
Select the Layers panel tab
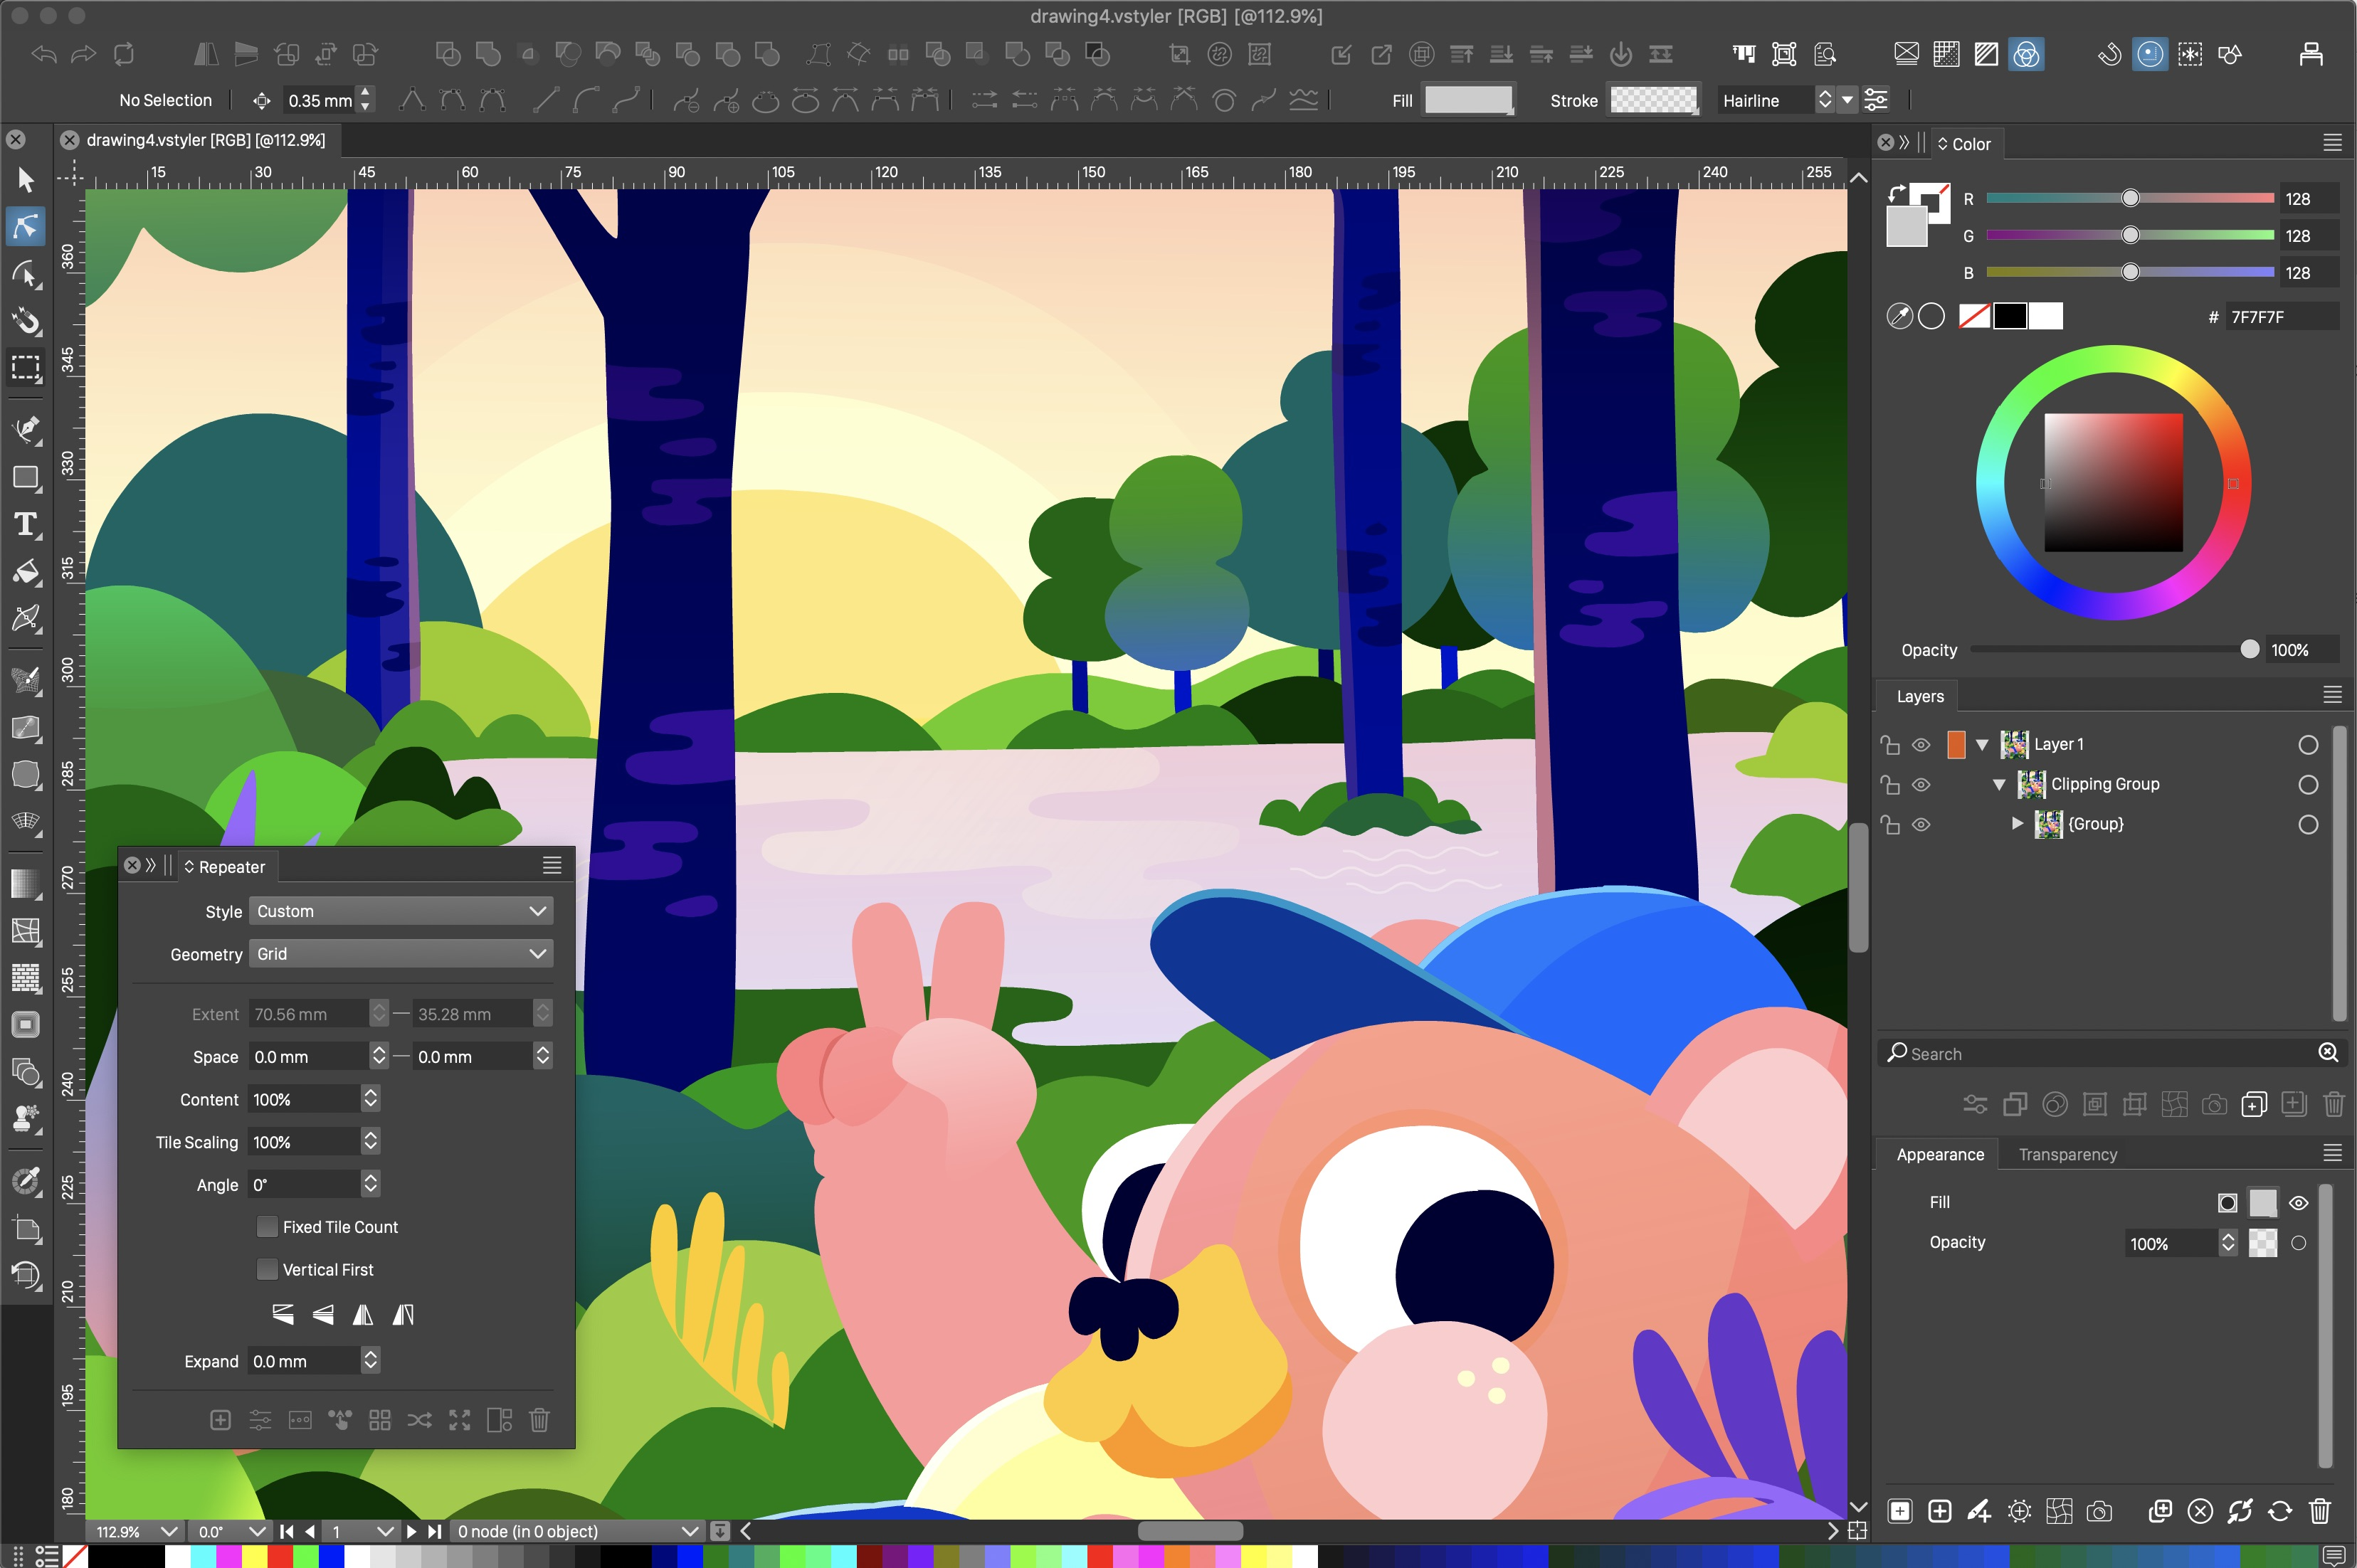point(1919,696)
